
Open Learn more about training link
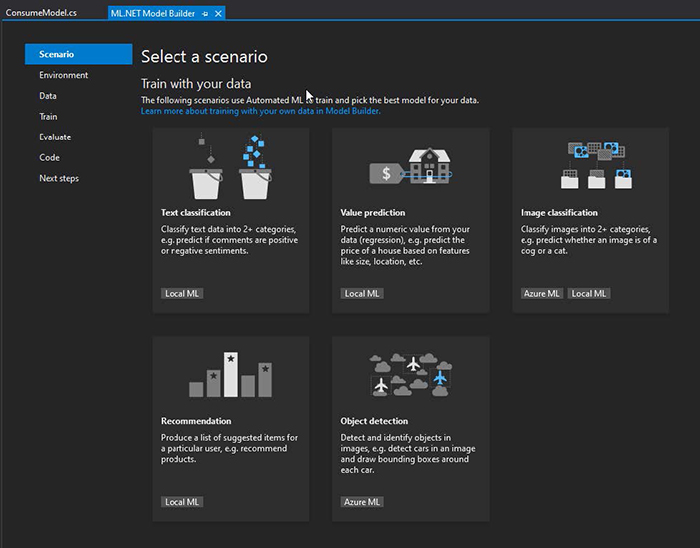tap(260, 111)
